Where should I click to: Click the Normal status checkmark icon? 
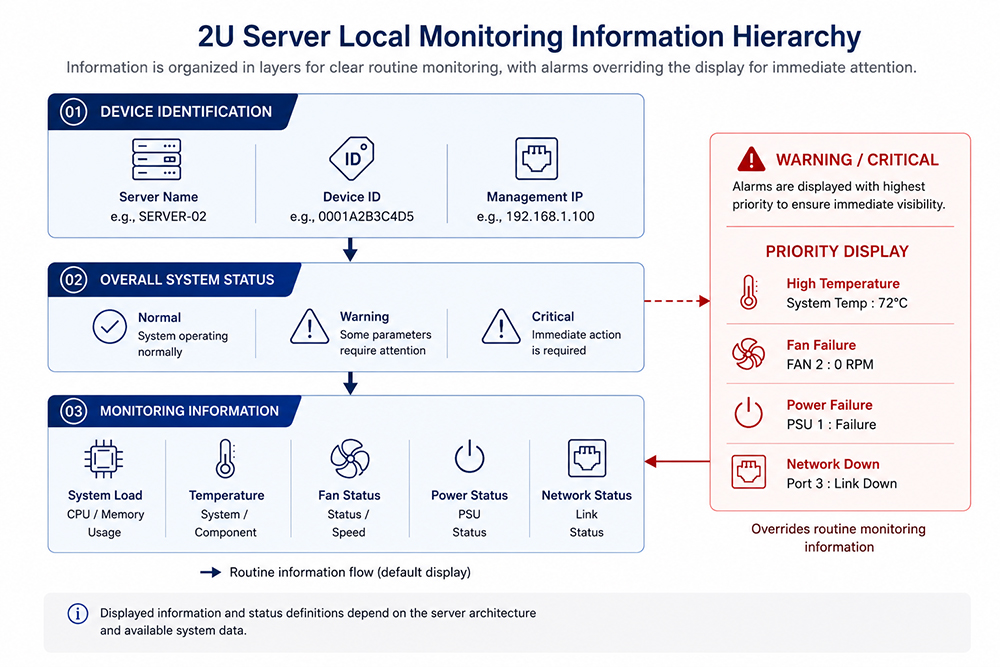(x=110, y=326)
